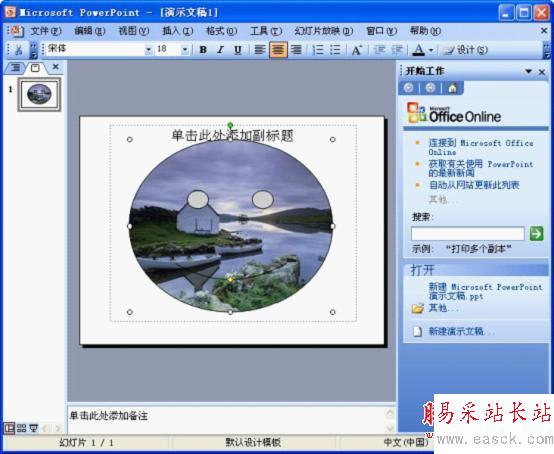Open the 编辑 (Edit) menu
Screen dimensions: 554x454
(90, 31)
